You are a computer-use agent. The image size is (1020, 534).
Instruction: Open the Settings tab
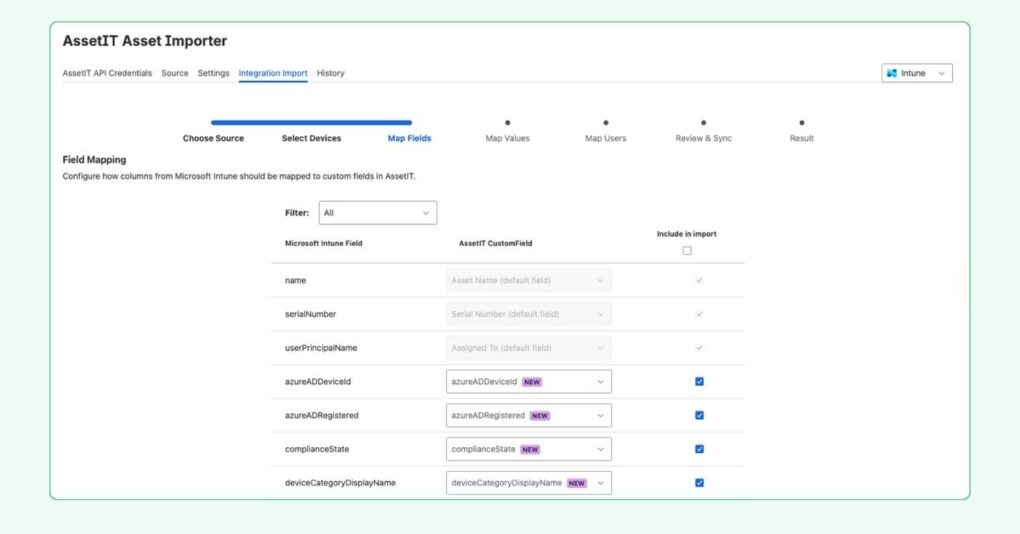213,73
